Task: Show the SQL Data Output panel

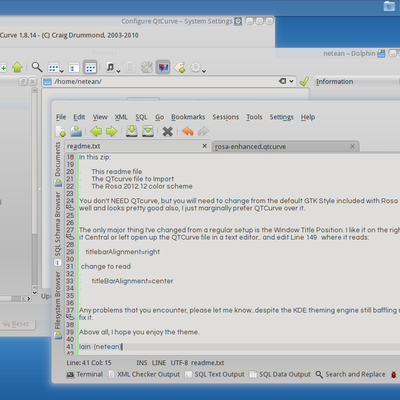Action: pyautogui.click(x=280, y=374)
